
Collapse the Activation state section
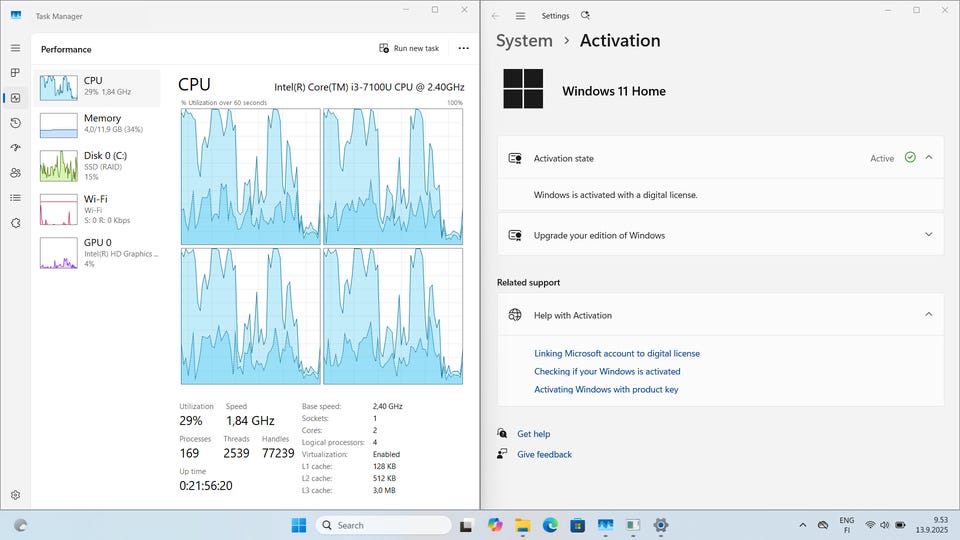tap(928, 158)
